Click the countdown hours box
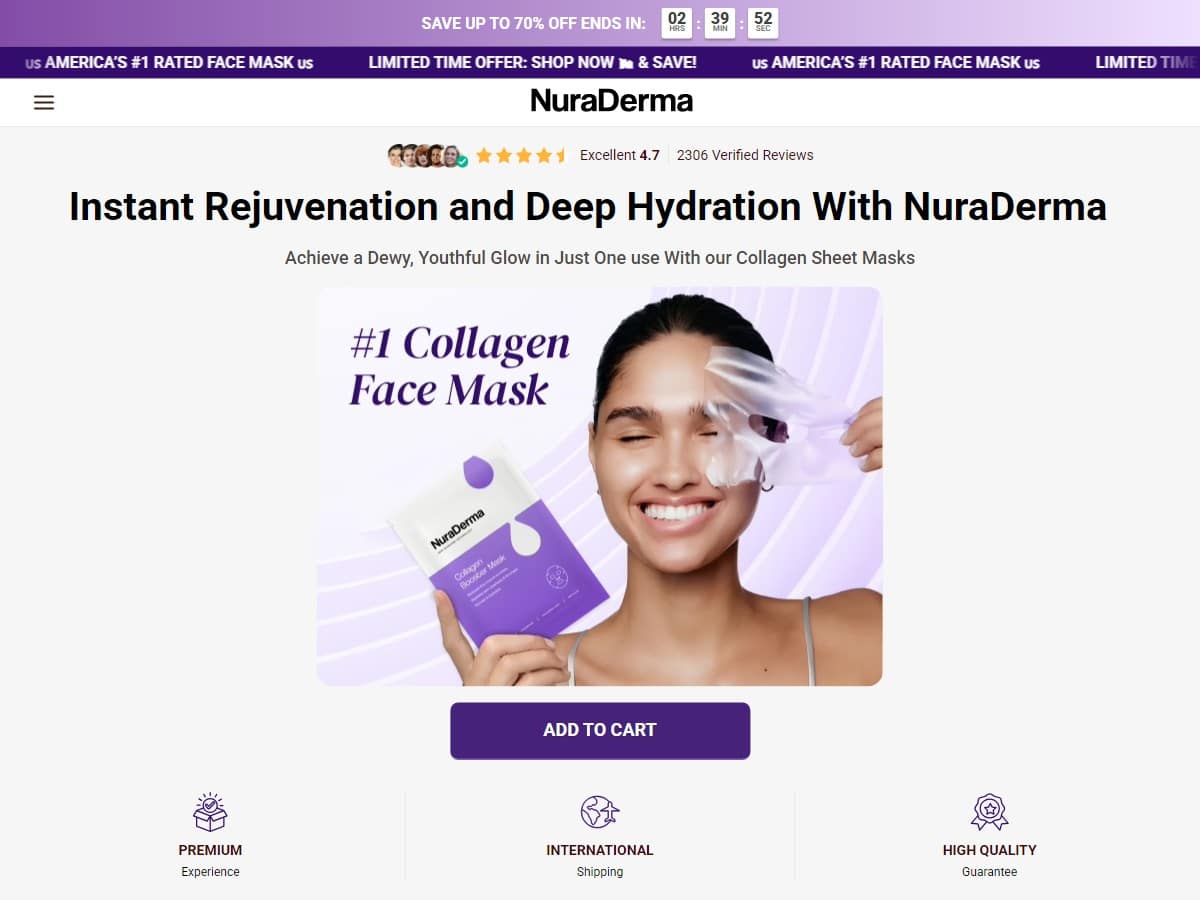The height and width of the screenshot is (900, 1200). tap(677, 23)
